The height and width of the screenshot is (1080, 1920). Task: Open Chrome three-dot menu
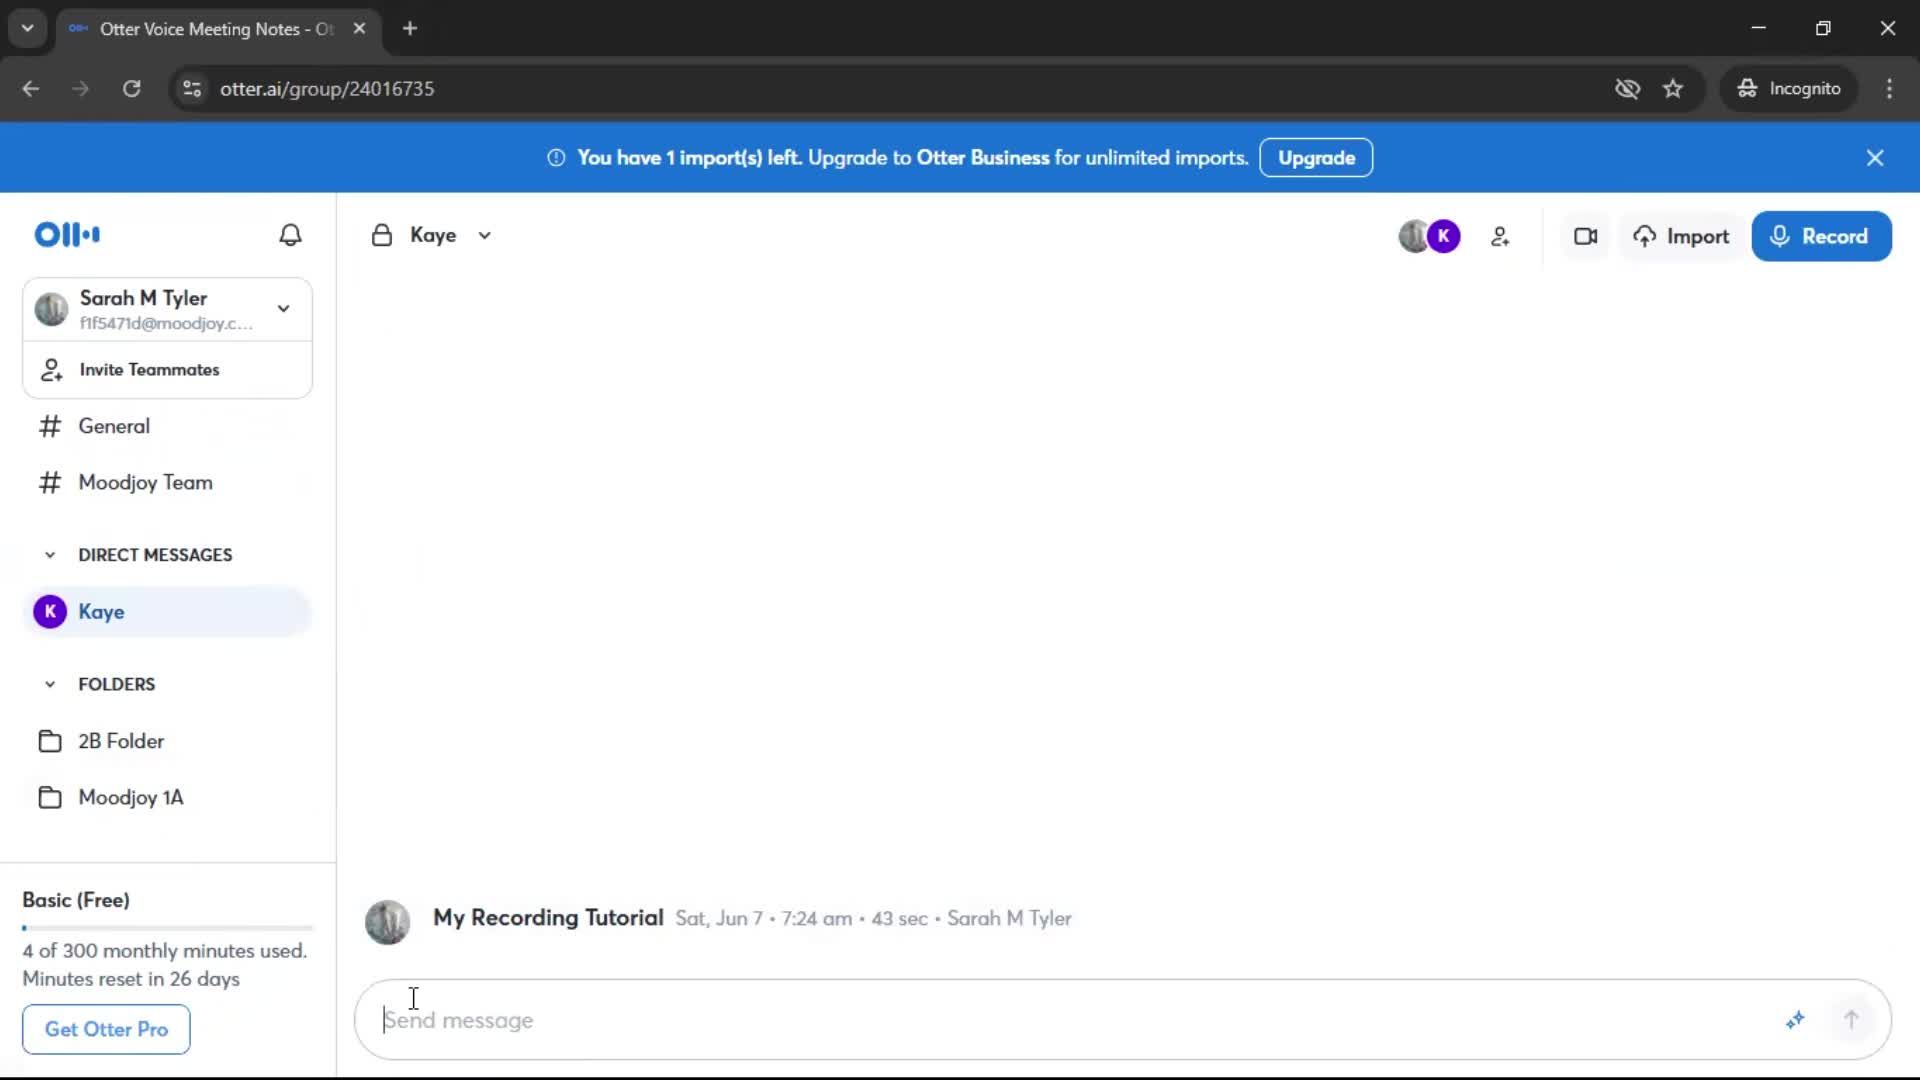click(1889, 89)
